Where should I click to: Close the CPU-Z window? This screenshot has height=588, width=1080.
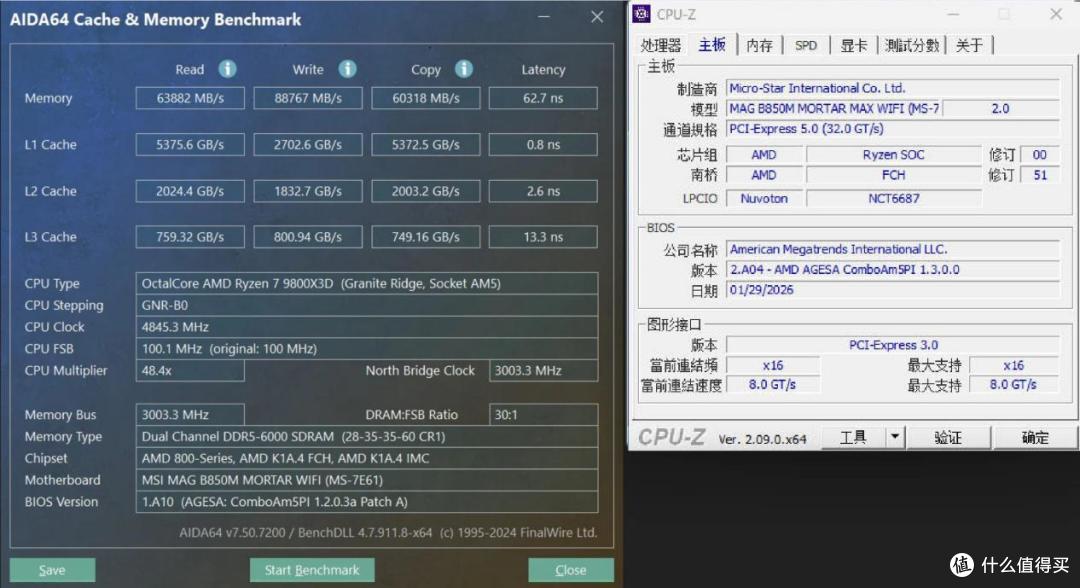click(x=1055, y=14)
